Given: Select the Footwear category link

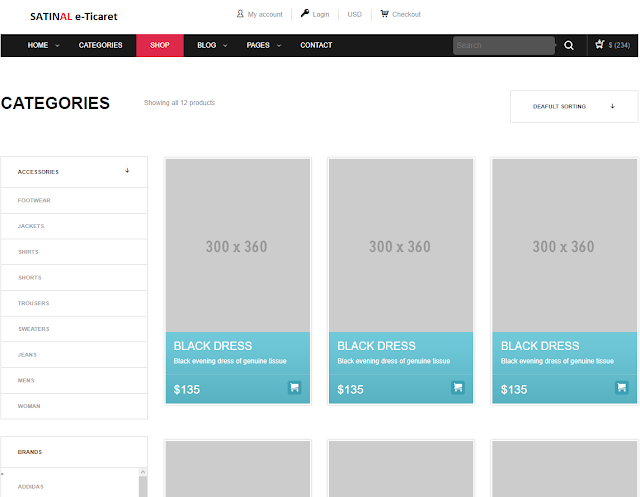Looking at the screenshot, I should [x=34, y=200].
